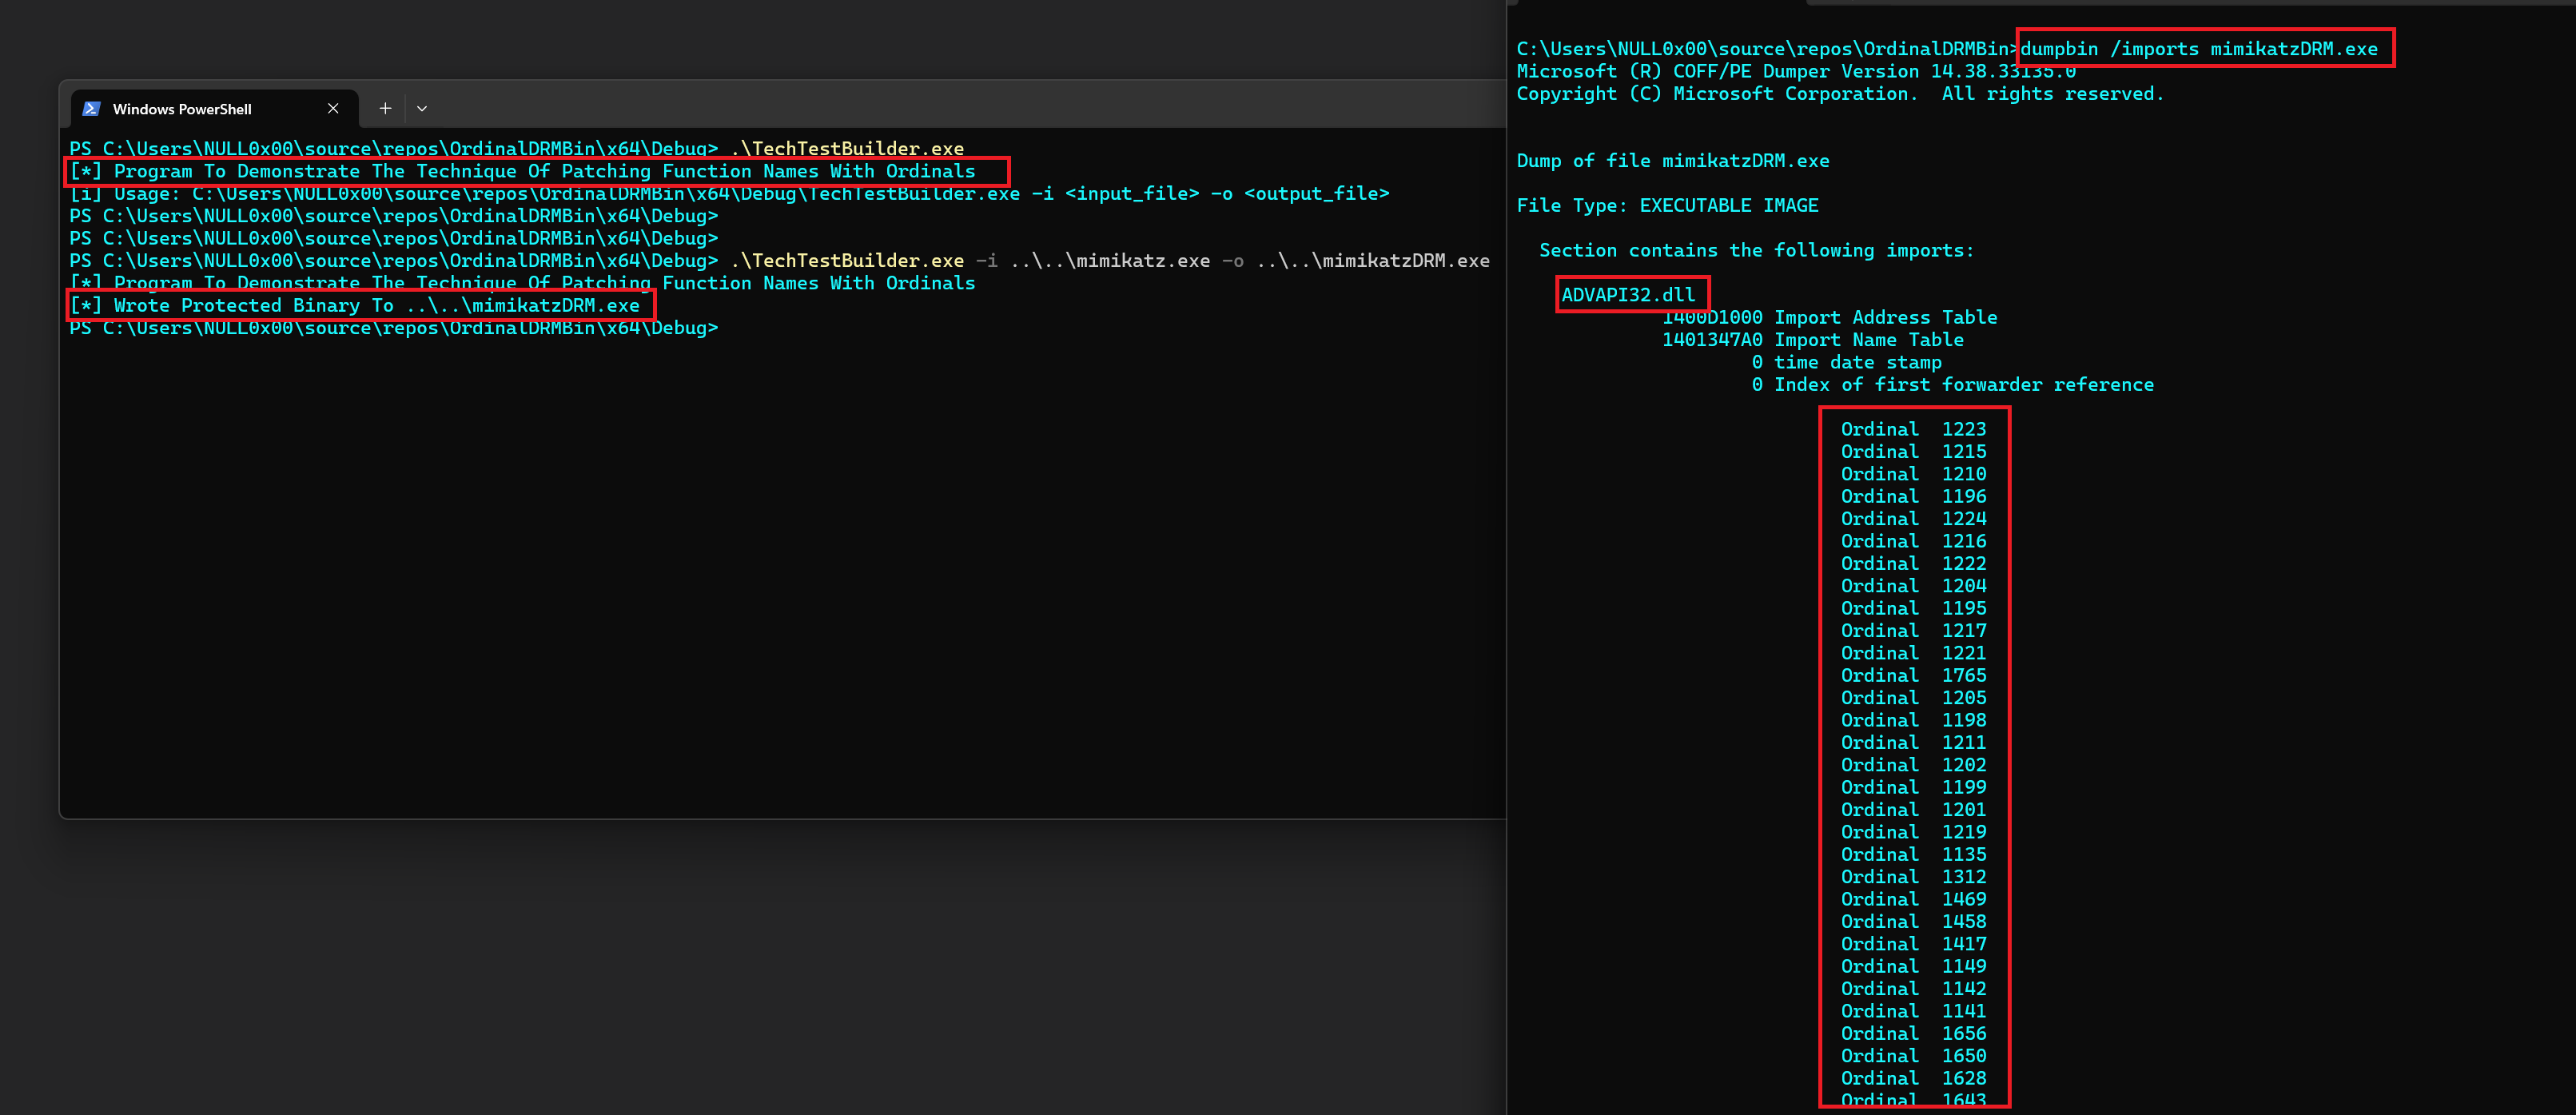Click 'Ordinal 1196' entry
This screenshot has width=2576, height=1115.
pyautogui.click(x=1914, y=496)
